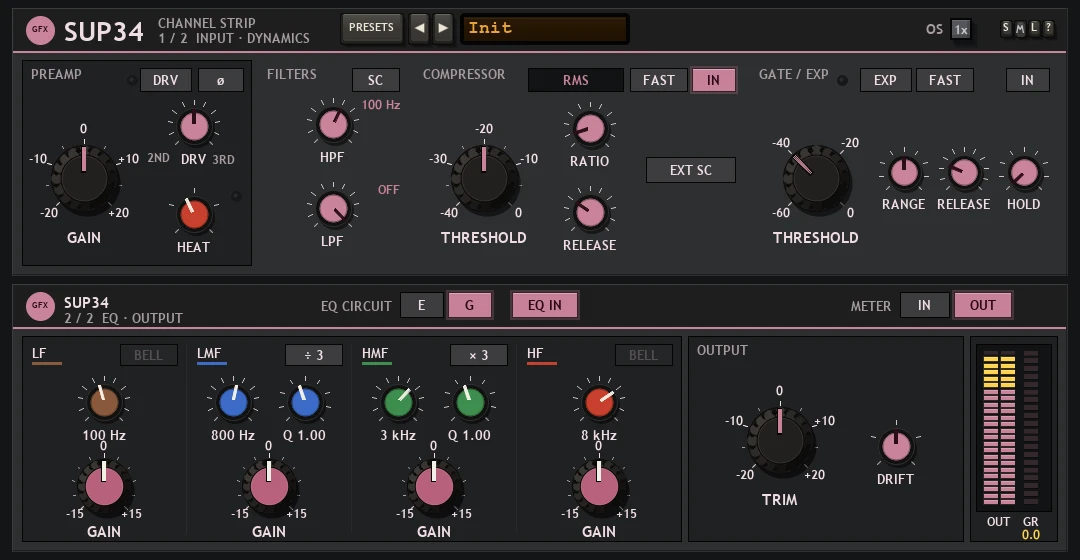
Task: Enable the gate IN button
Action: tap(1028, 80)
